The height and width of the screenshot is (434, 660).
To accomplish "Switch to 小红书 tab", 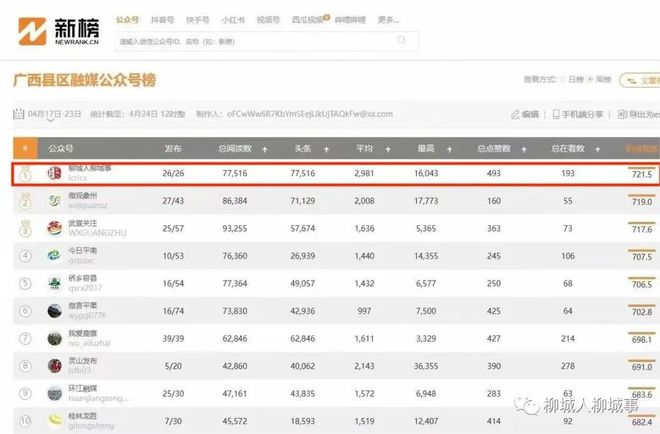I will pos(231,19).
